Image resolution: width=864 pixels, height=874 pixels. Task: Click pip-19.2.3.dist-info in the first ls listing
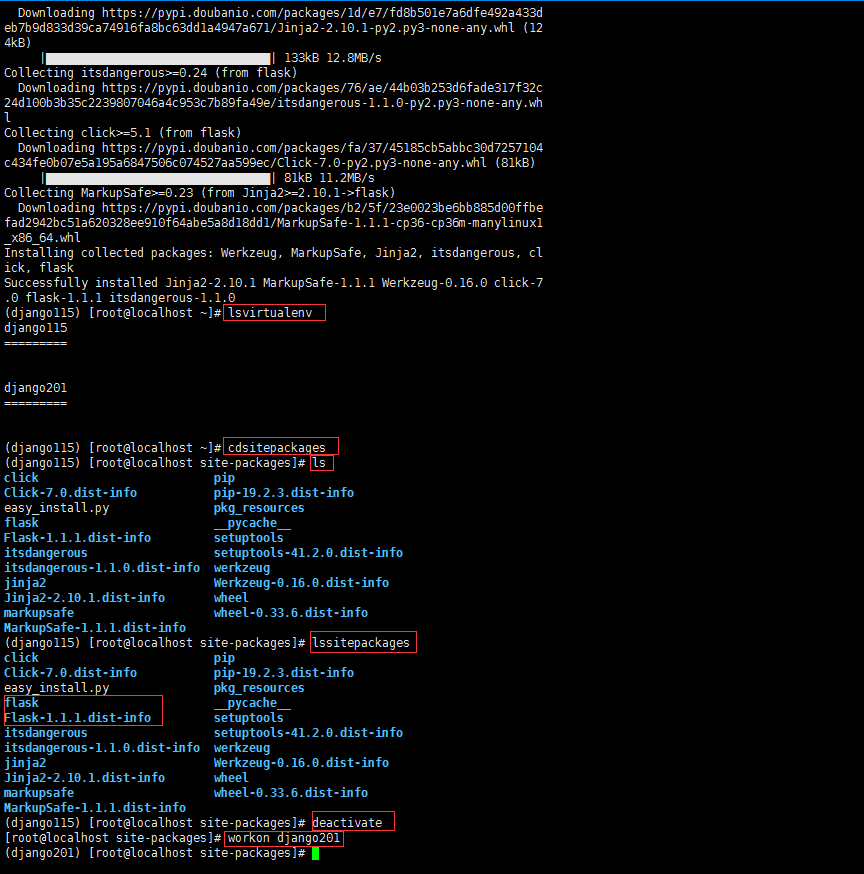[284, 493]
